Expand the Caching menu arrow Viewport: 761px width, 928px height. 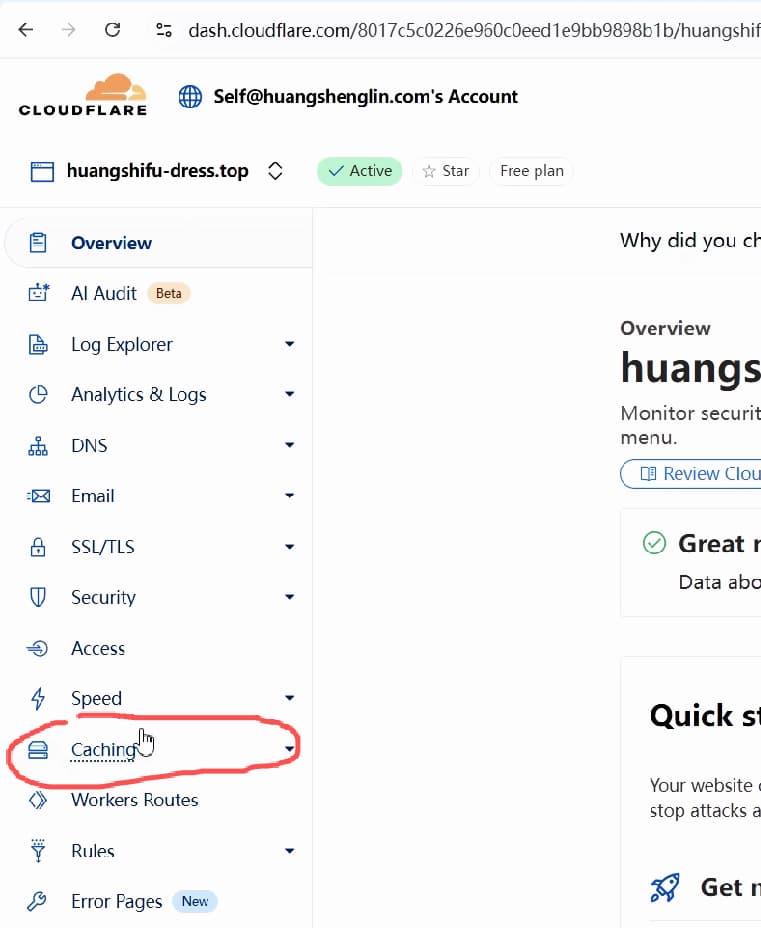(289, 749)
